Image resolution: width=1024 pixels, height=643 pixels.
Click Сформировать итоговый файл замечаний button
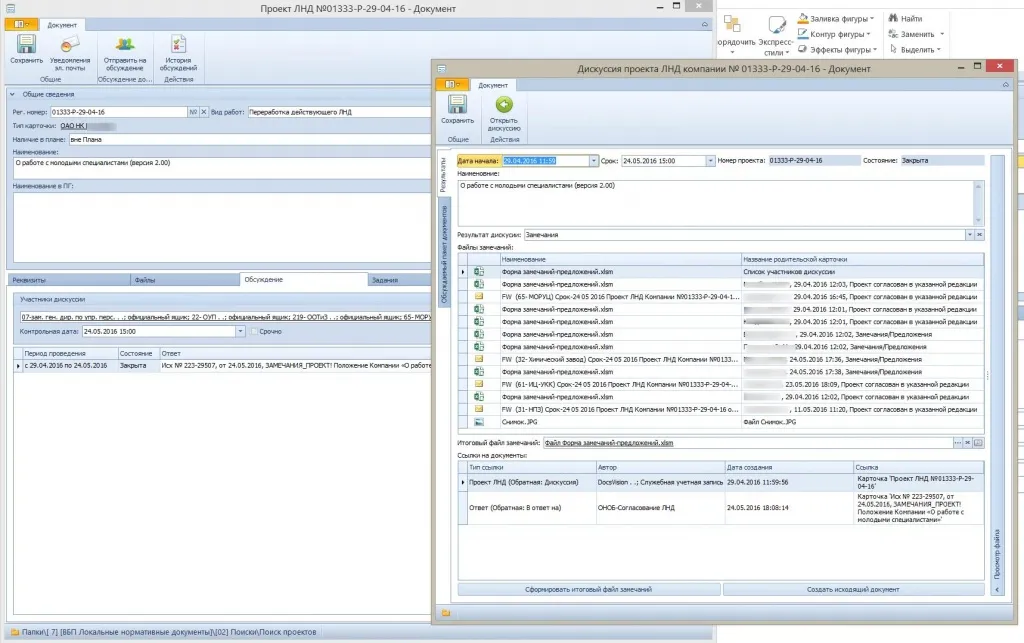click(x=589, y=590)
